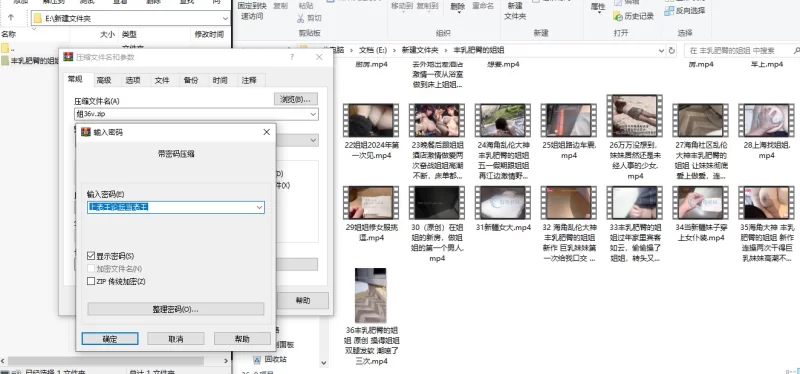Click the 加密文件名 checkbox
800x374 pixels.
91,268
